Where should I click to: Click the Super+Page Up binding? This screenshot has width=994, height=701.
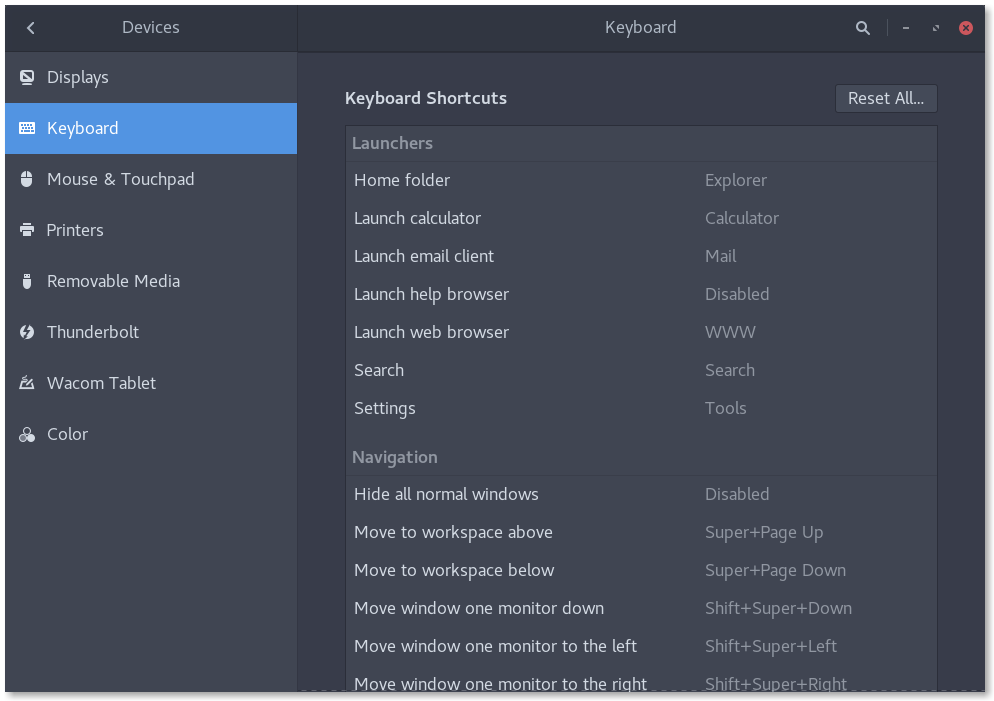(764, 533)
